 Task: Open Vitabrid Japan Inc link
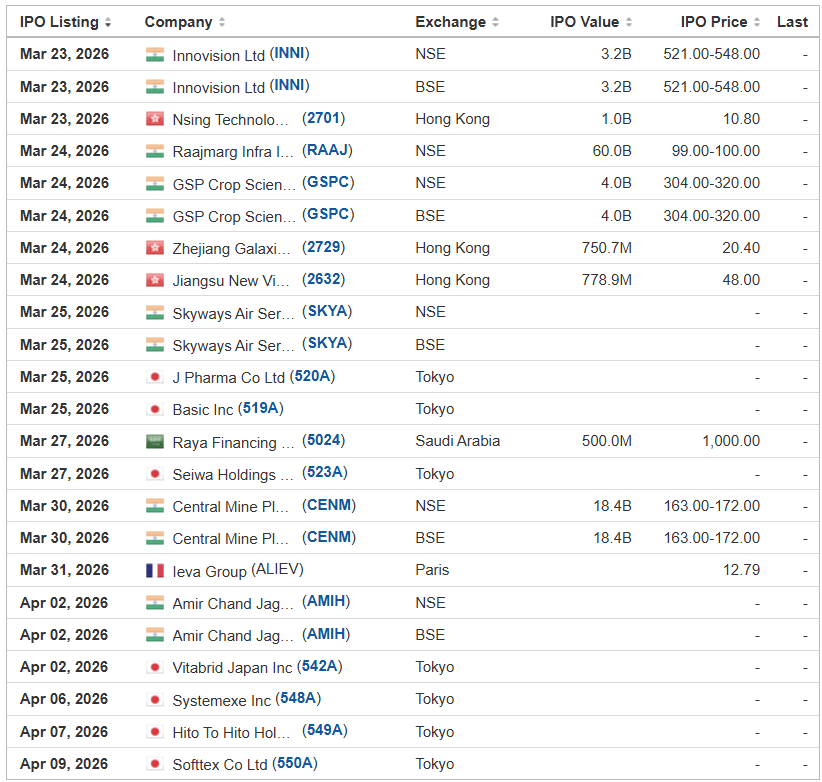tap(232, 668)
